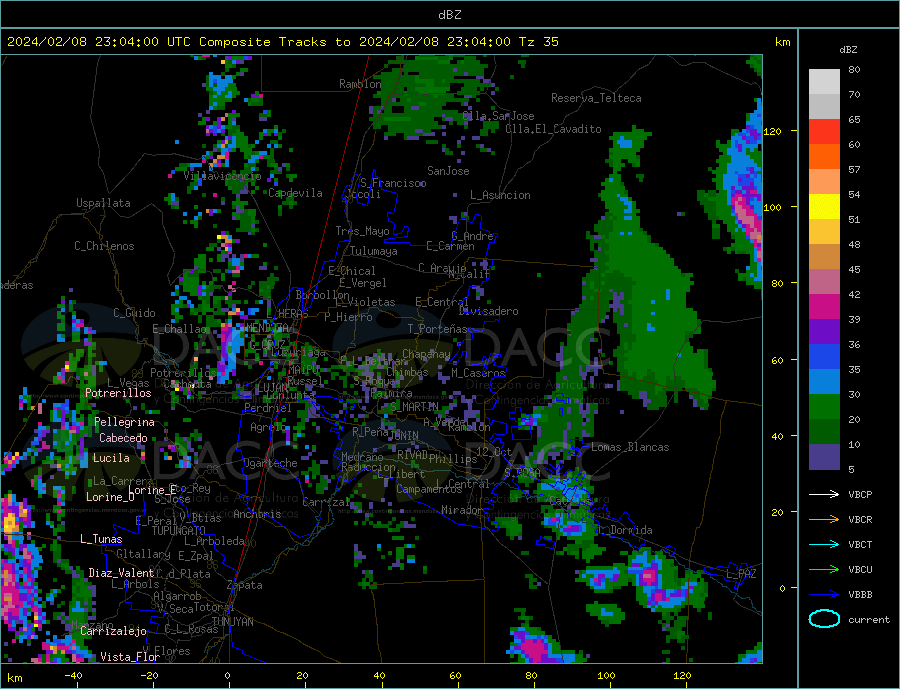The height and width of the screenshot is (689, 900).
Task: Pick the purple swatch between 39 and 36 dBZ
Action: point(824,332)
